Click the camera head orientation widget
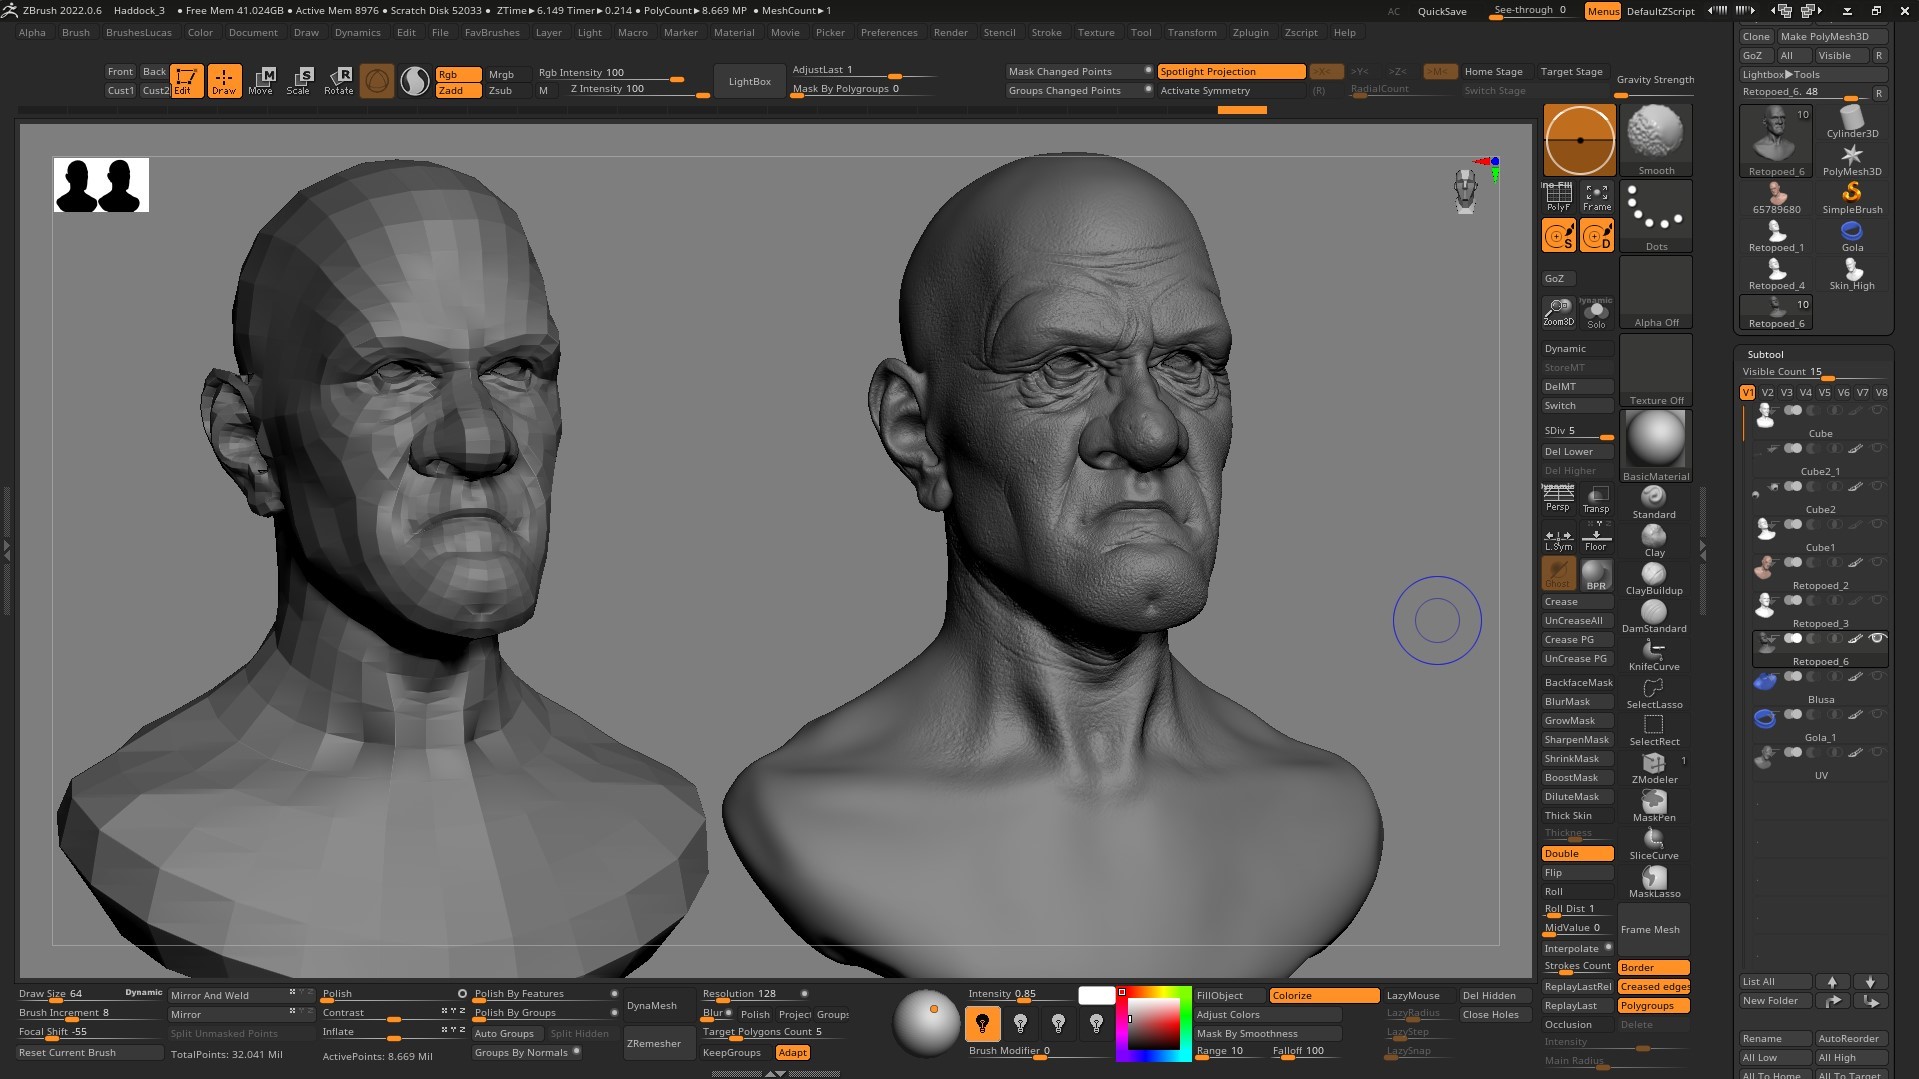This screenshot has width=1919, height=1079. (1465, 191)
